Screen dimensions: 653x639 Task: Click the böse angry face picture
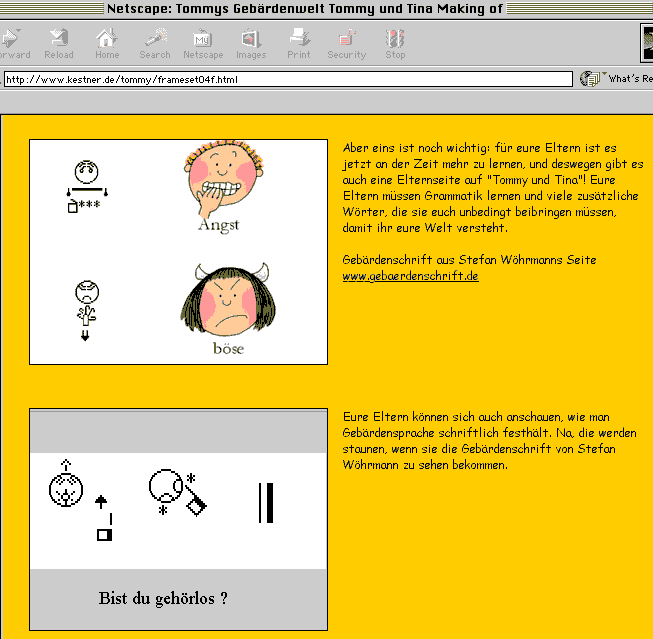coord(228,300)
